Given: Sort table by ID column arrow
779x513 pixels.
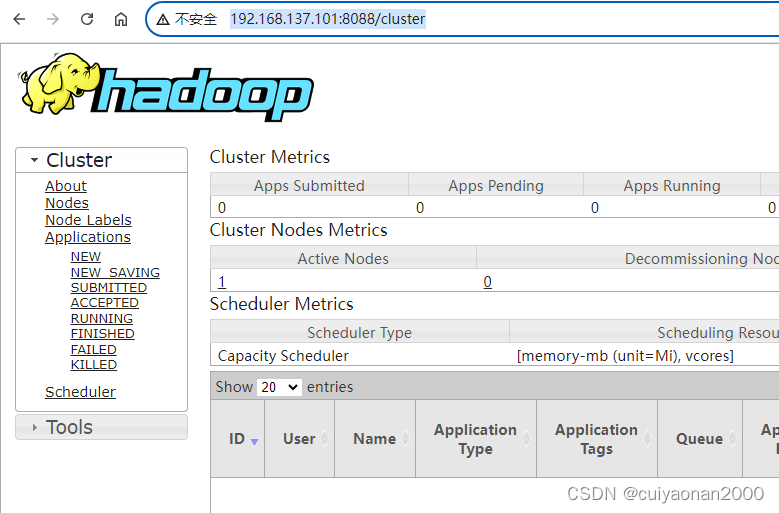Looking at the screenshot, I should [254, 441].
